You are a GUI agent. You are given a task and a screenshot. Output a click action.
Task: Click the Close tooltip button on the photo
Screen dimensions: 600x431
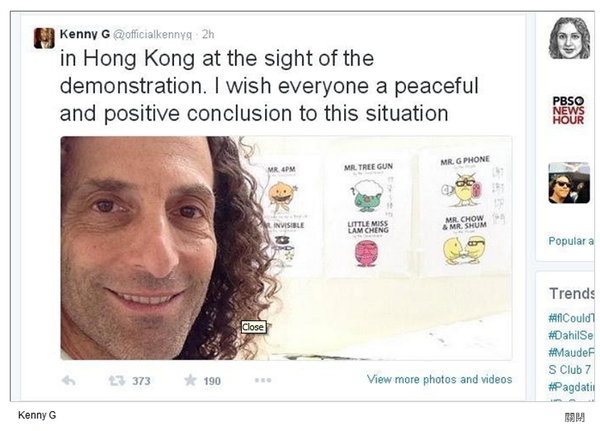253,327
